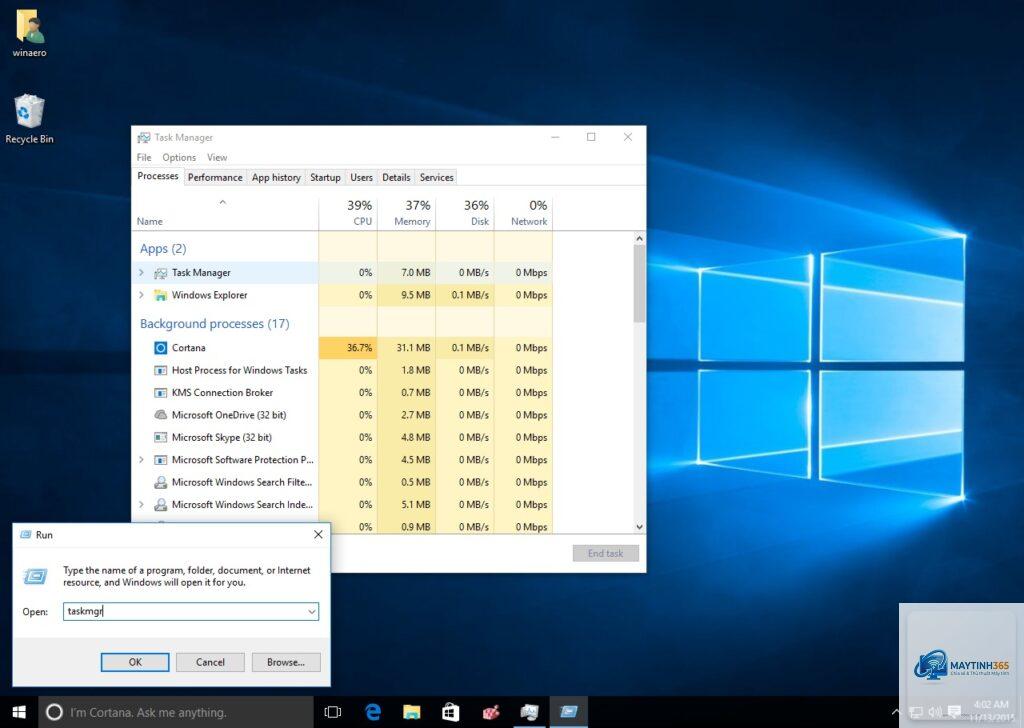1024x728 pixels.
Task: Switch to Task Manager taskbar button
Action: 529,712
